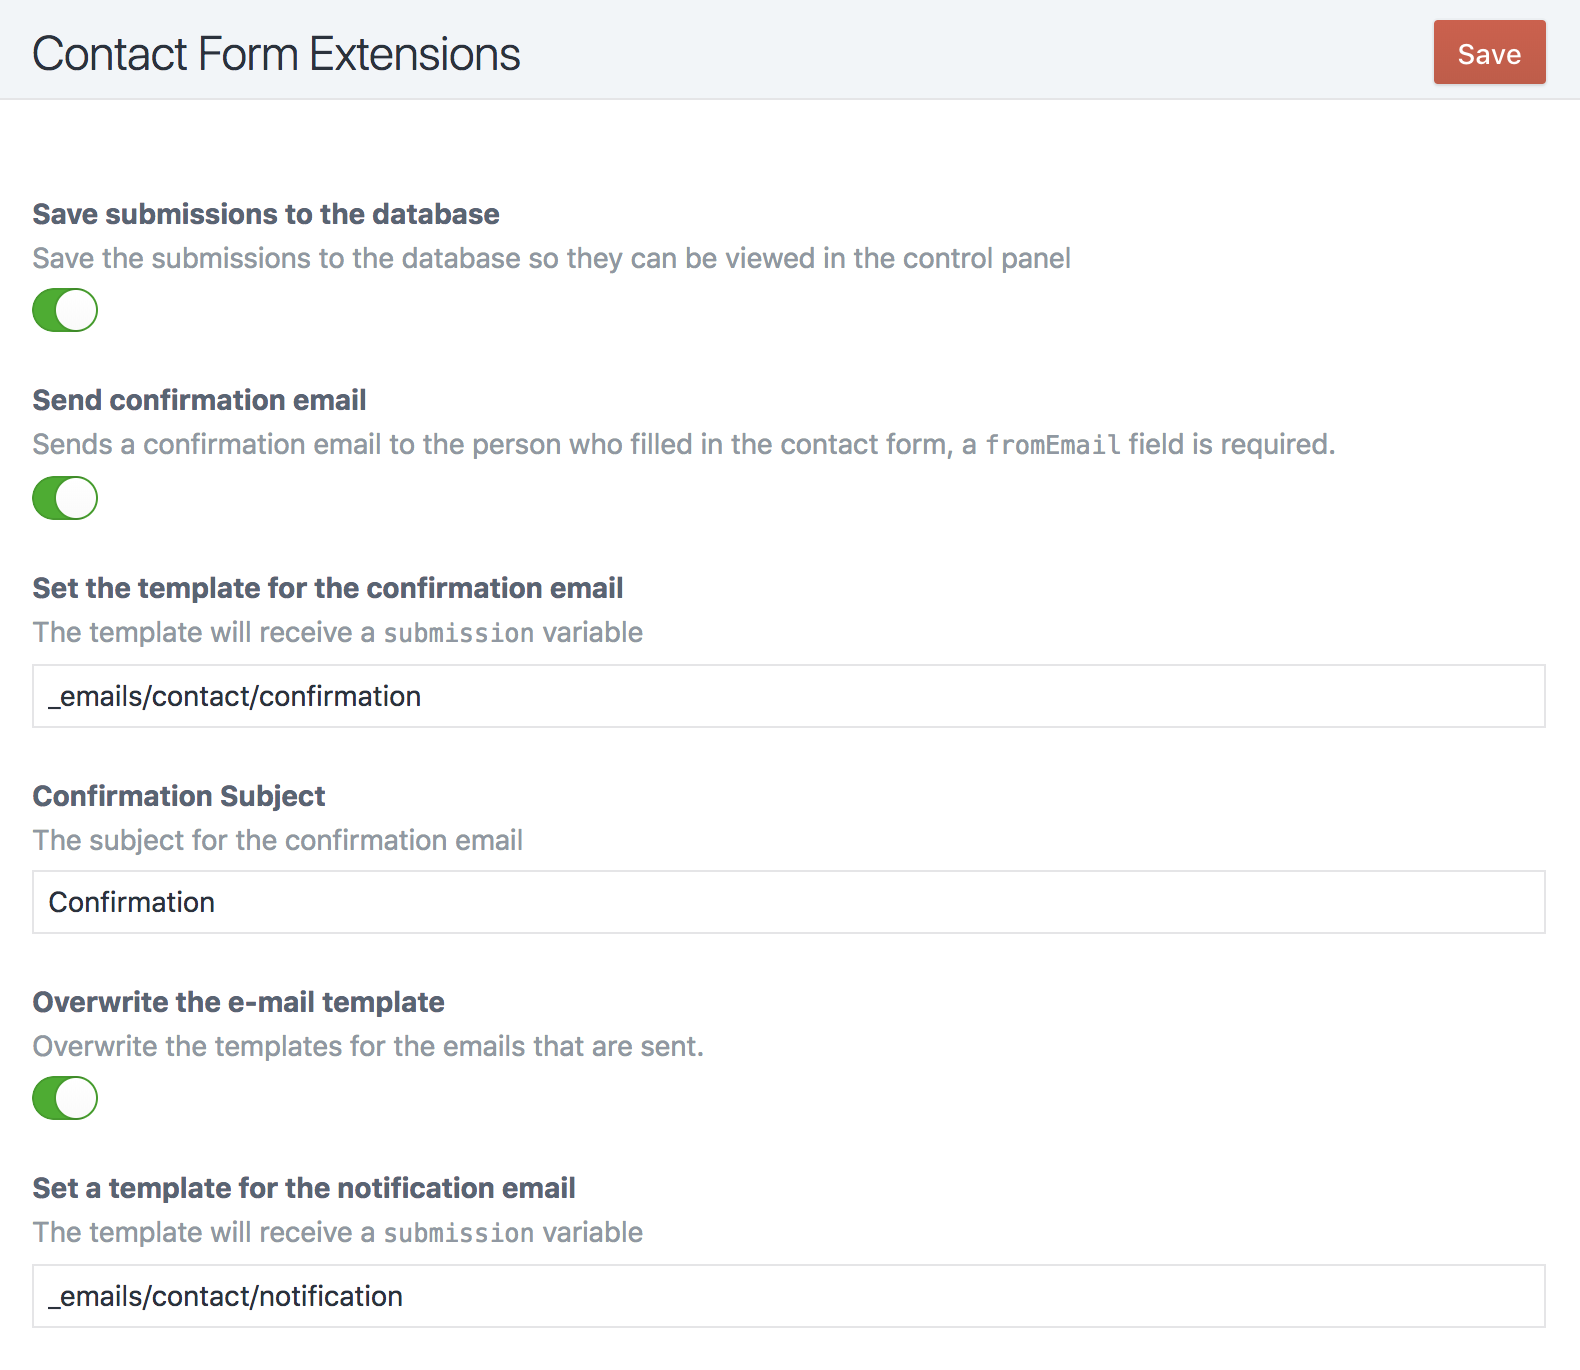Focus the Confirmation Subject text field
This screenshot has height=1370, width=1580.
click(789, 902)
